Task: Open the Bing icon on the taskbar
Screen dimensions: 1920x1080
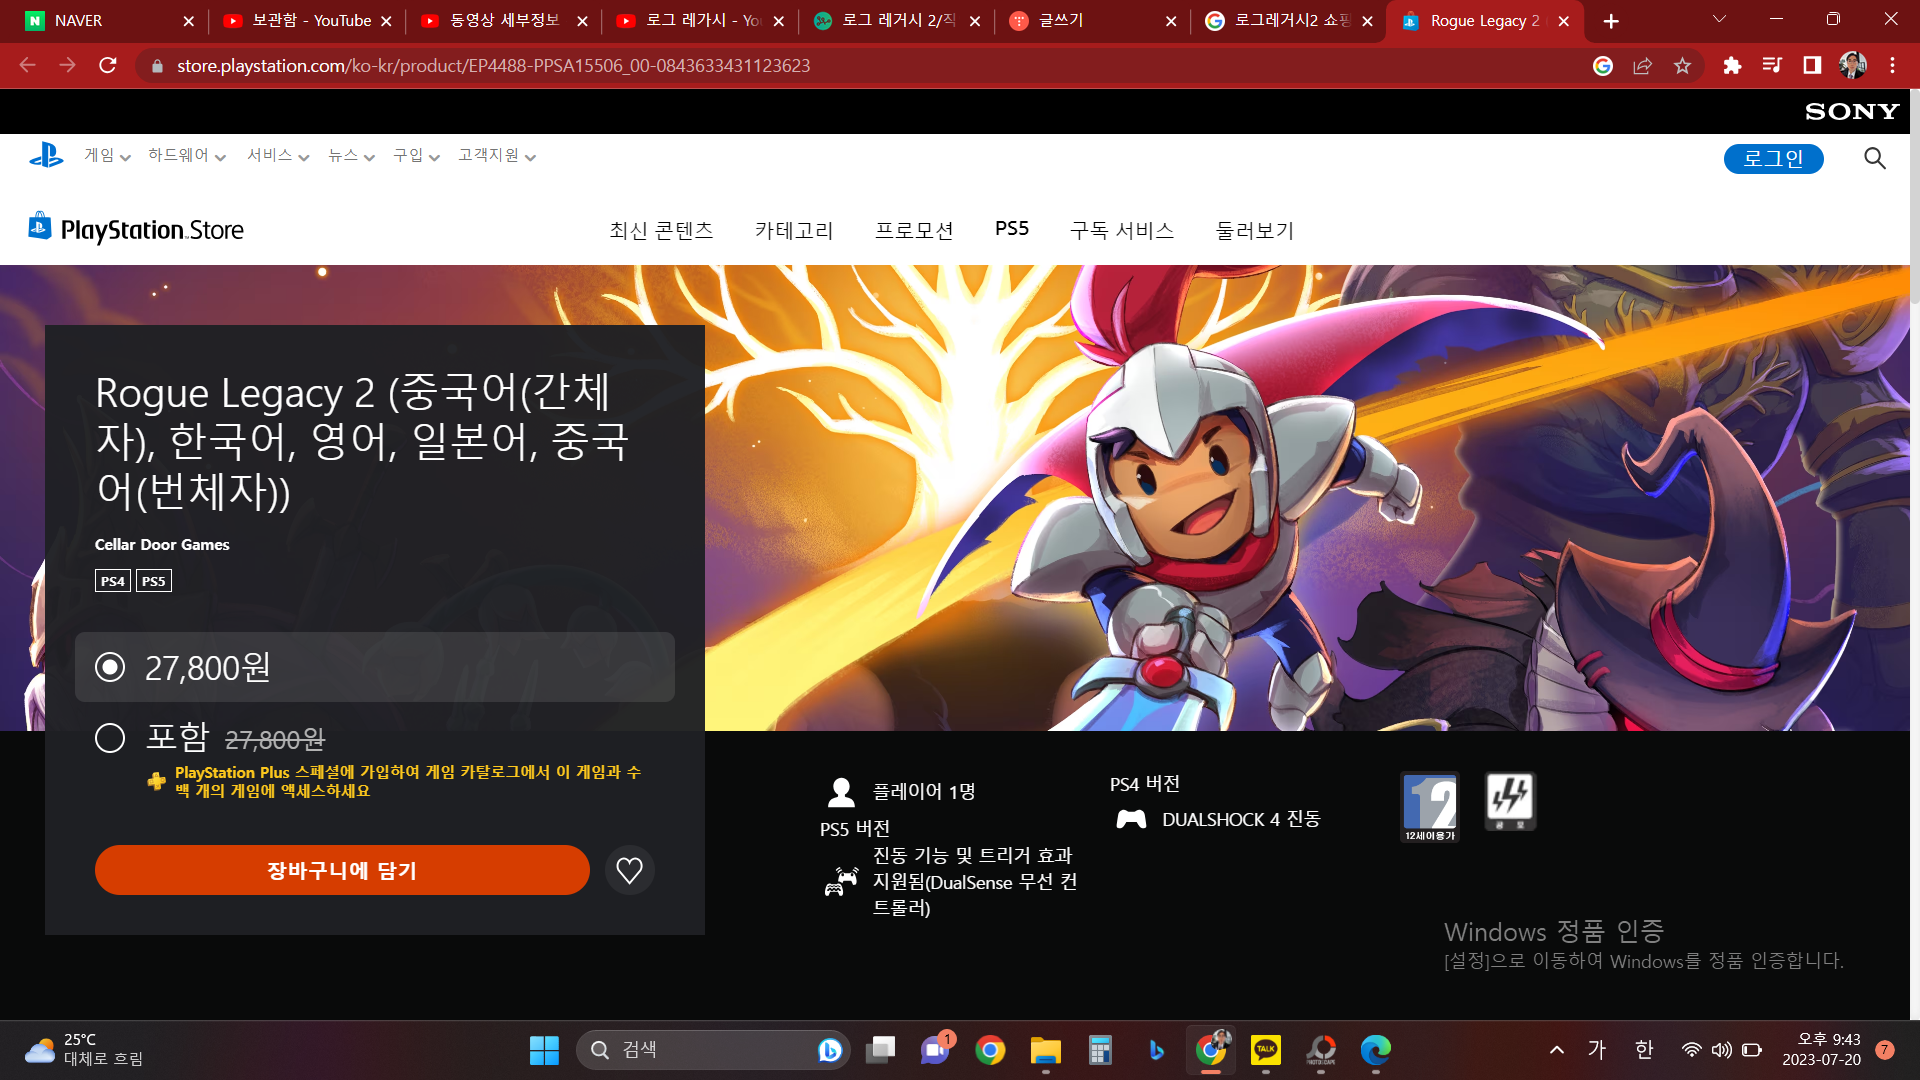Action: [1156, 1050]
